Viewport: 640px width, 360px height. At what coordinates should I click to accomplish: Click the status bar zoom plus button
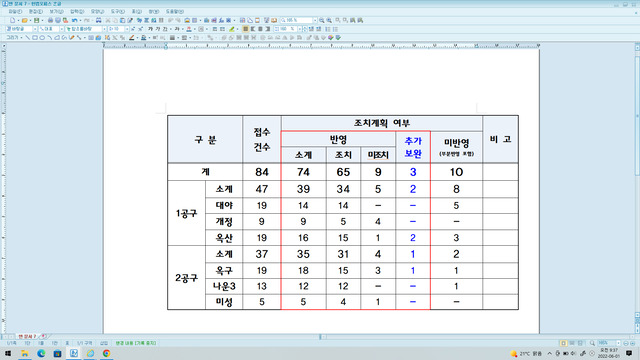(x=632, y=343)
